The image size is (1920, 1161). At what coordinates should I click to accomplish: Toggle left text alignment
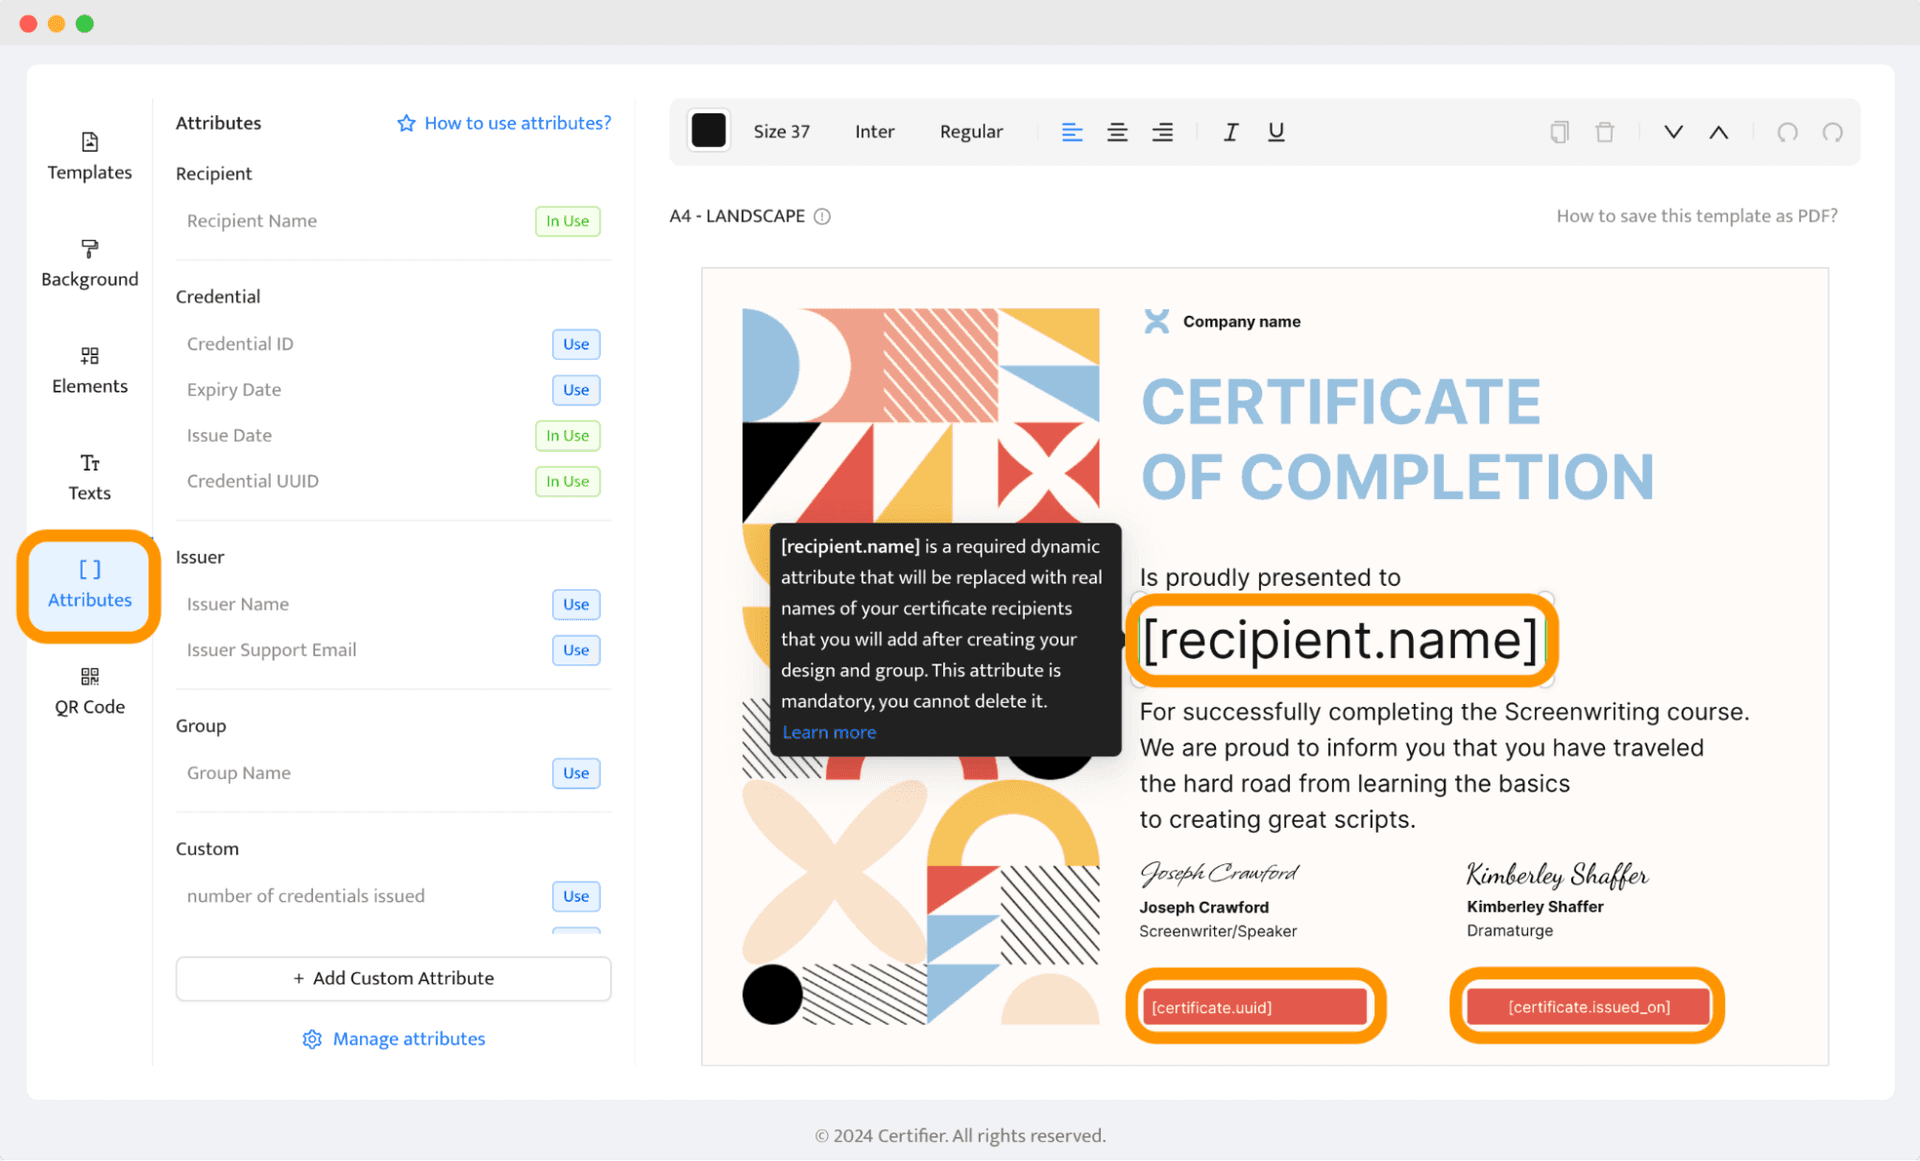[1072, 132]
